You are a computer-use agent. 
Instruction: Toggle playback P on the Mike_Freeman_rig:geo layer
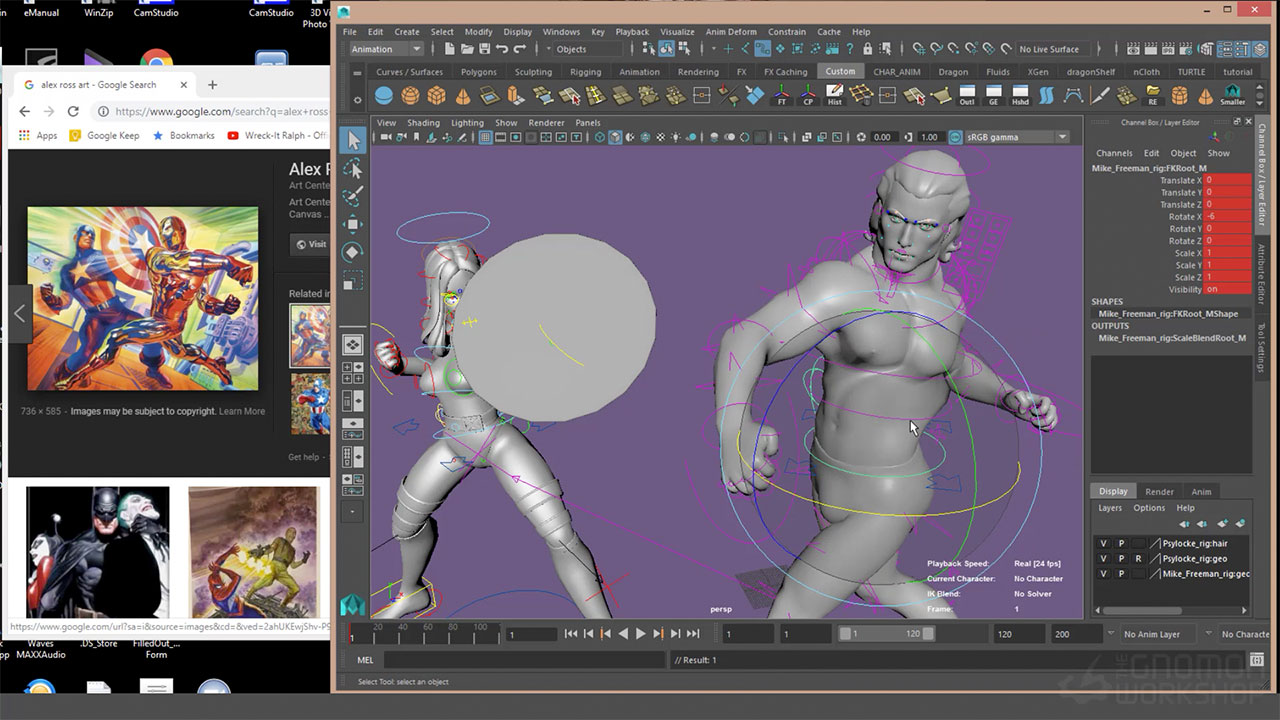click(x=1121, y=574)
